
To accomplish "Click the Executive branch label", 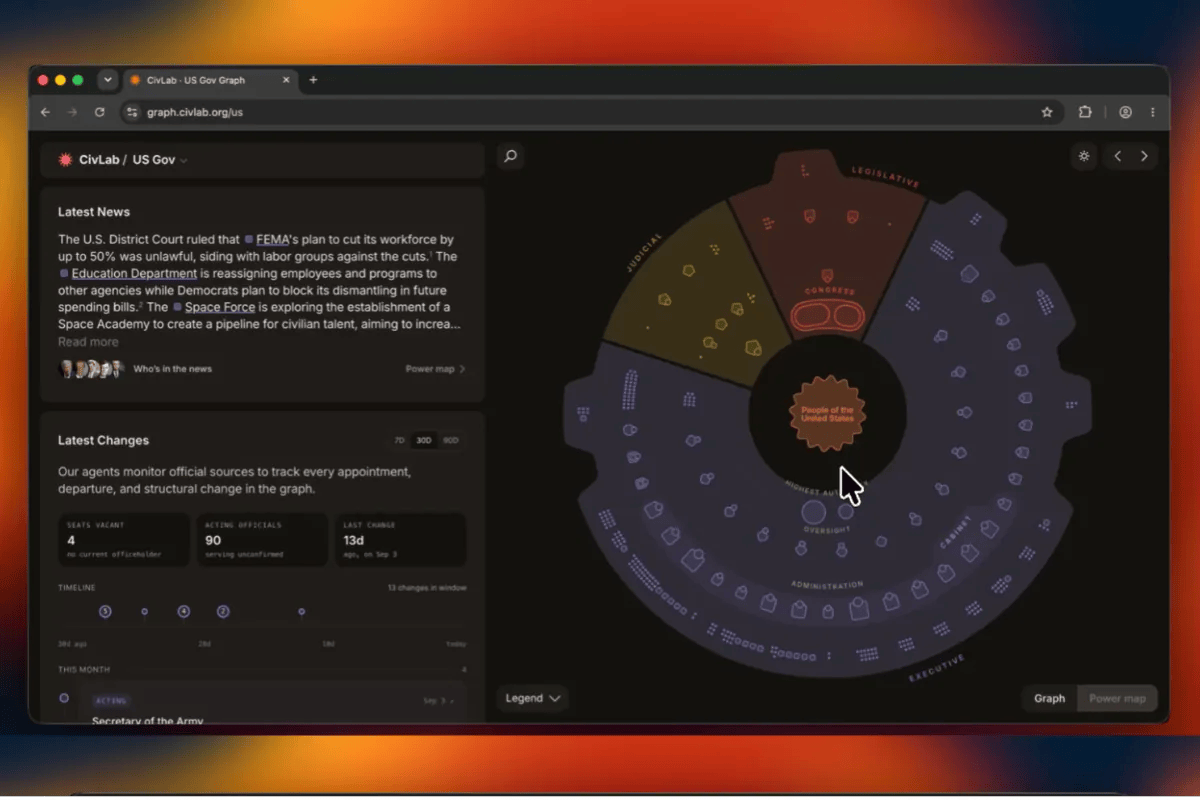I will (937, 668).
